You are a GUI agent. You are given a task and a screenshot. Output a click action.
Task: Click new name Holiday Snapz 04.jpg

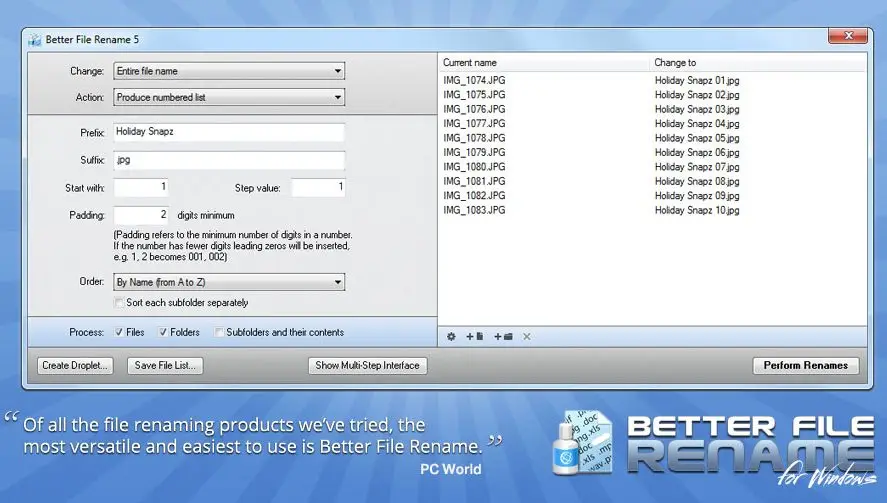pos(697,123)
